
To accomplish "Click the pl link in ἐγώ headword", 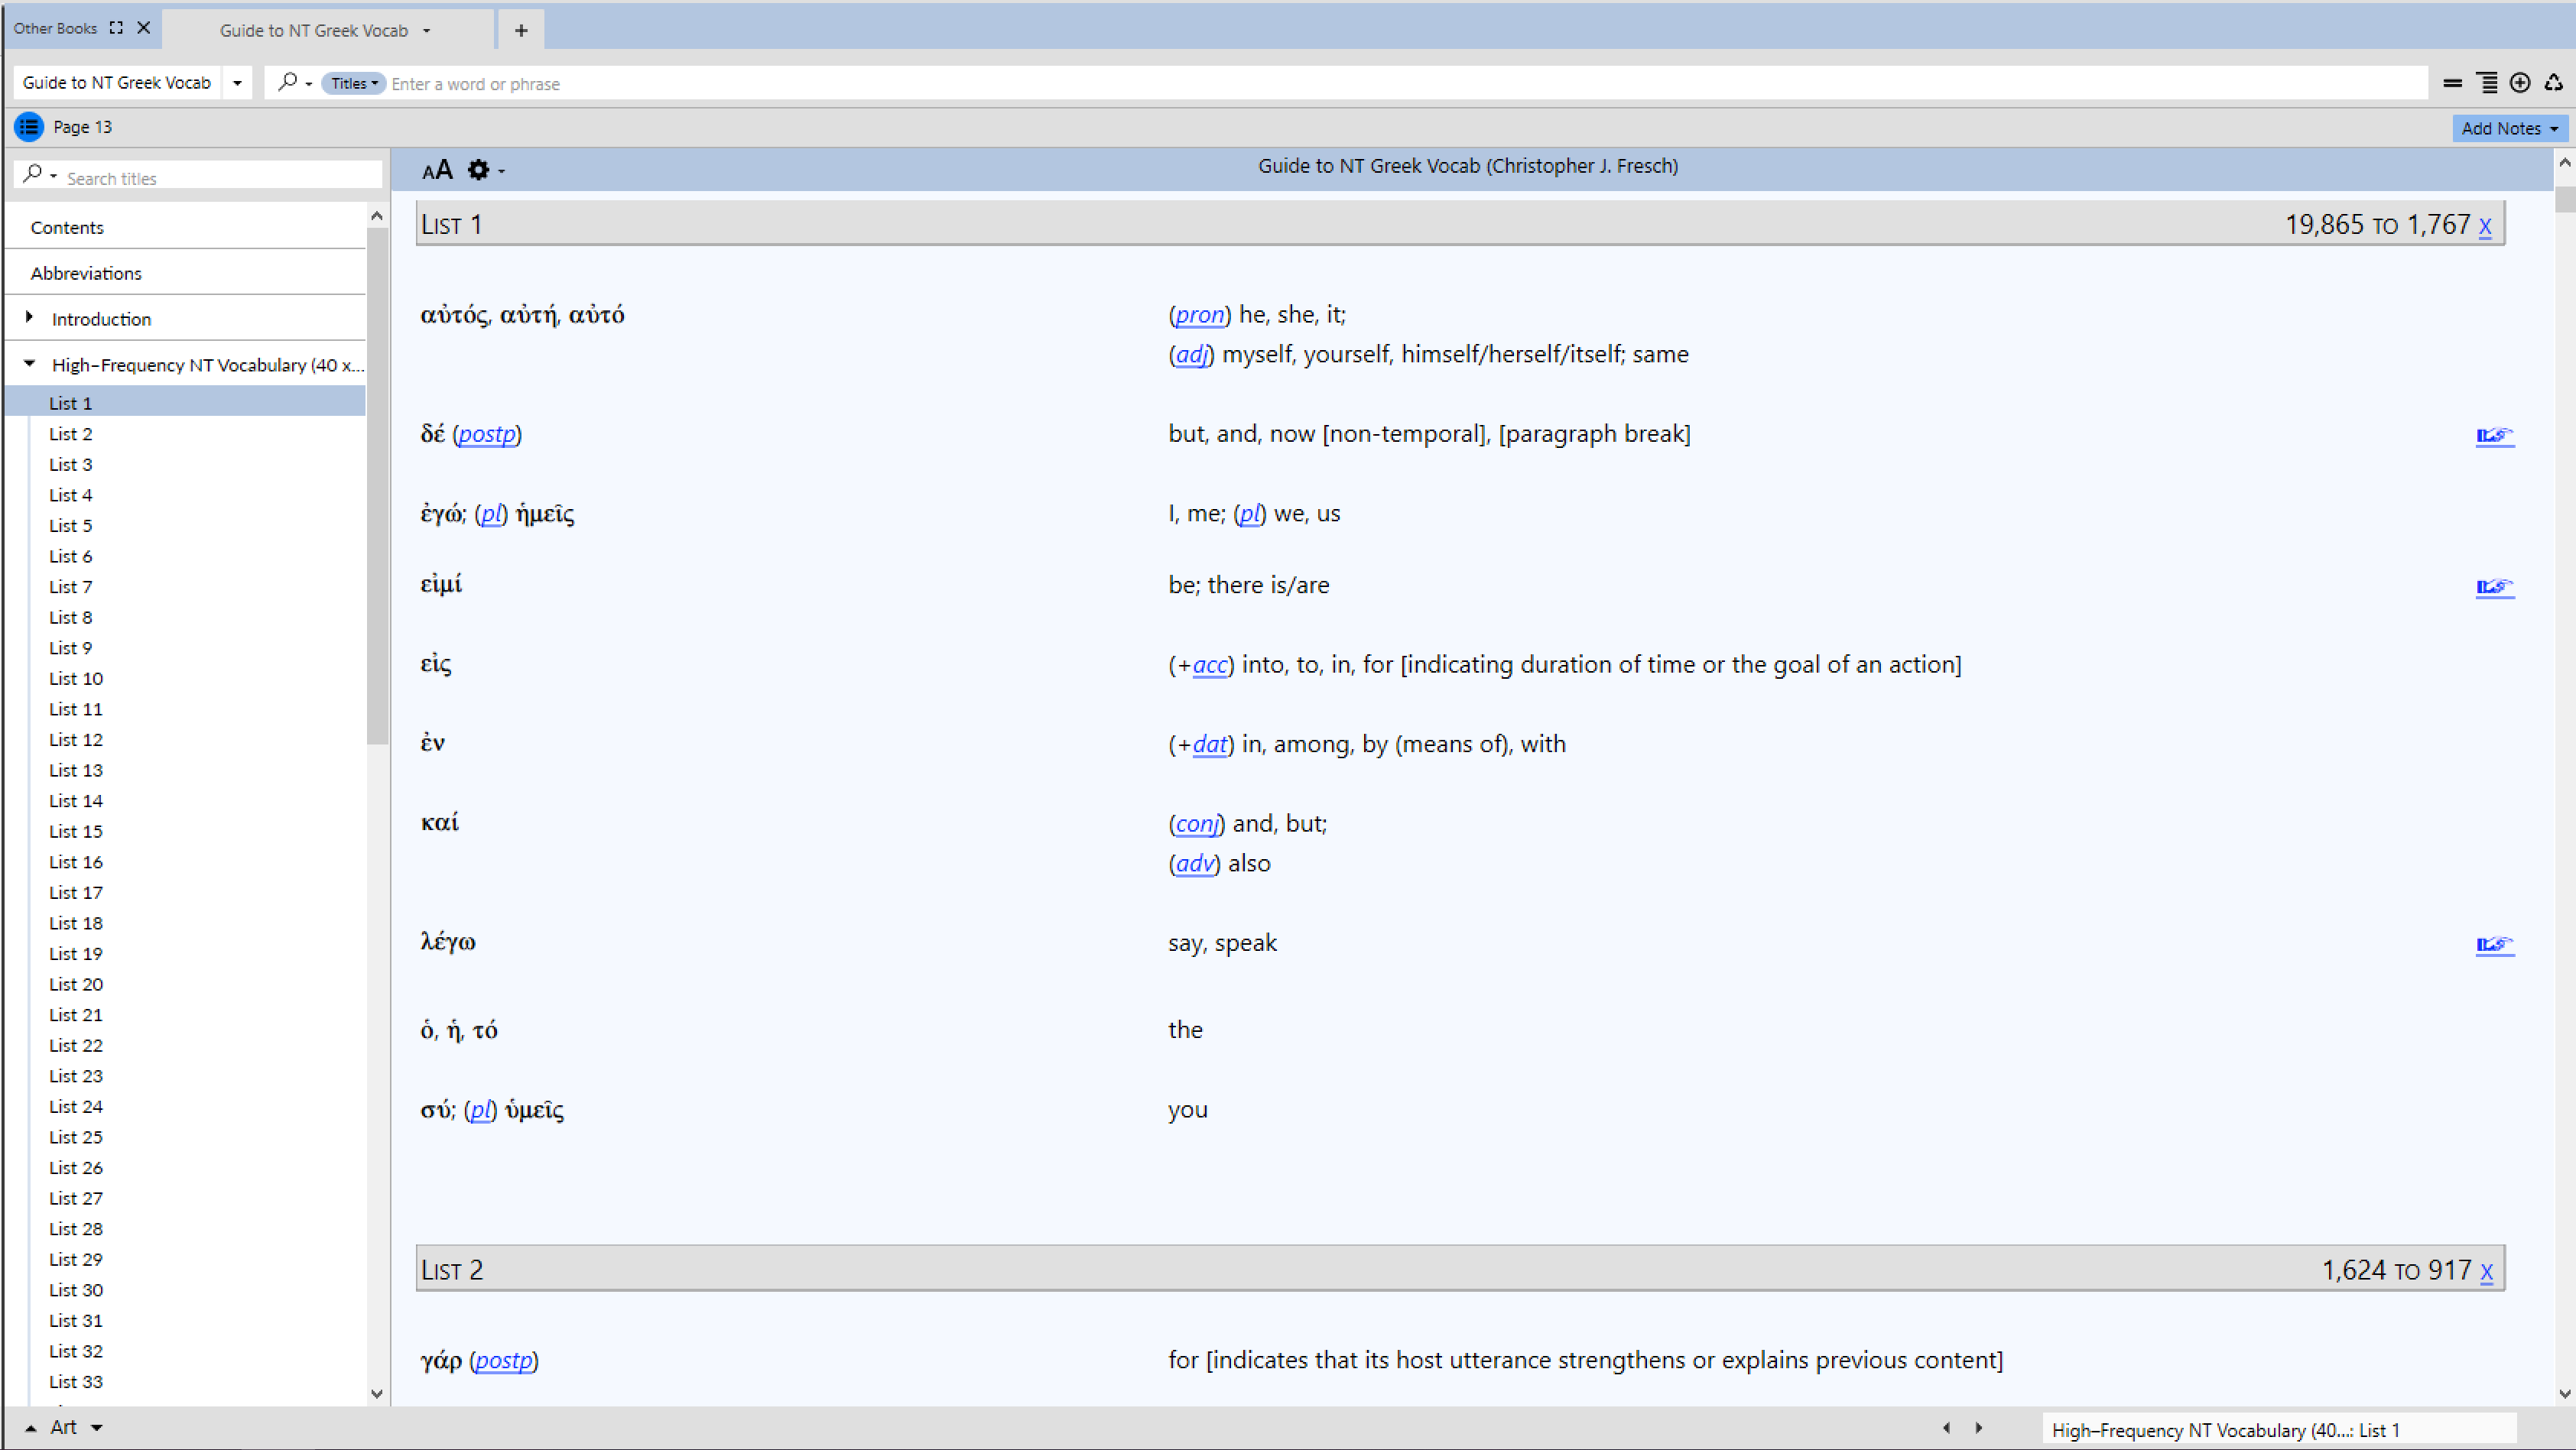I will 491,514.
